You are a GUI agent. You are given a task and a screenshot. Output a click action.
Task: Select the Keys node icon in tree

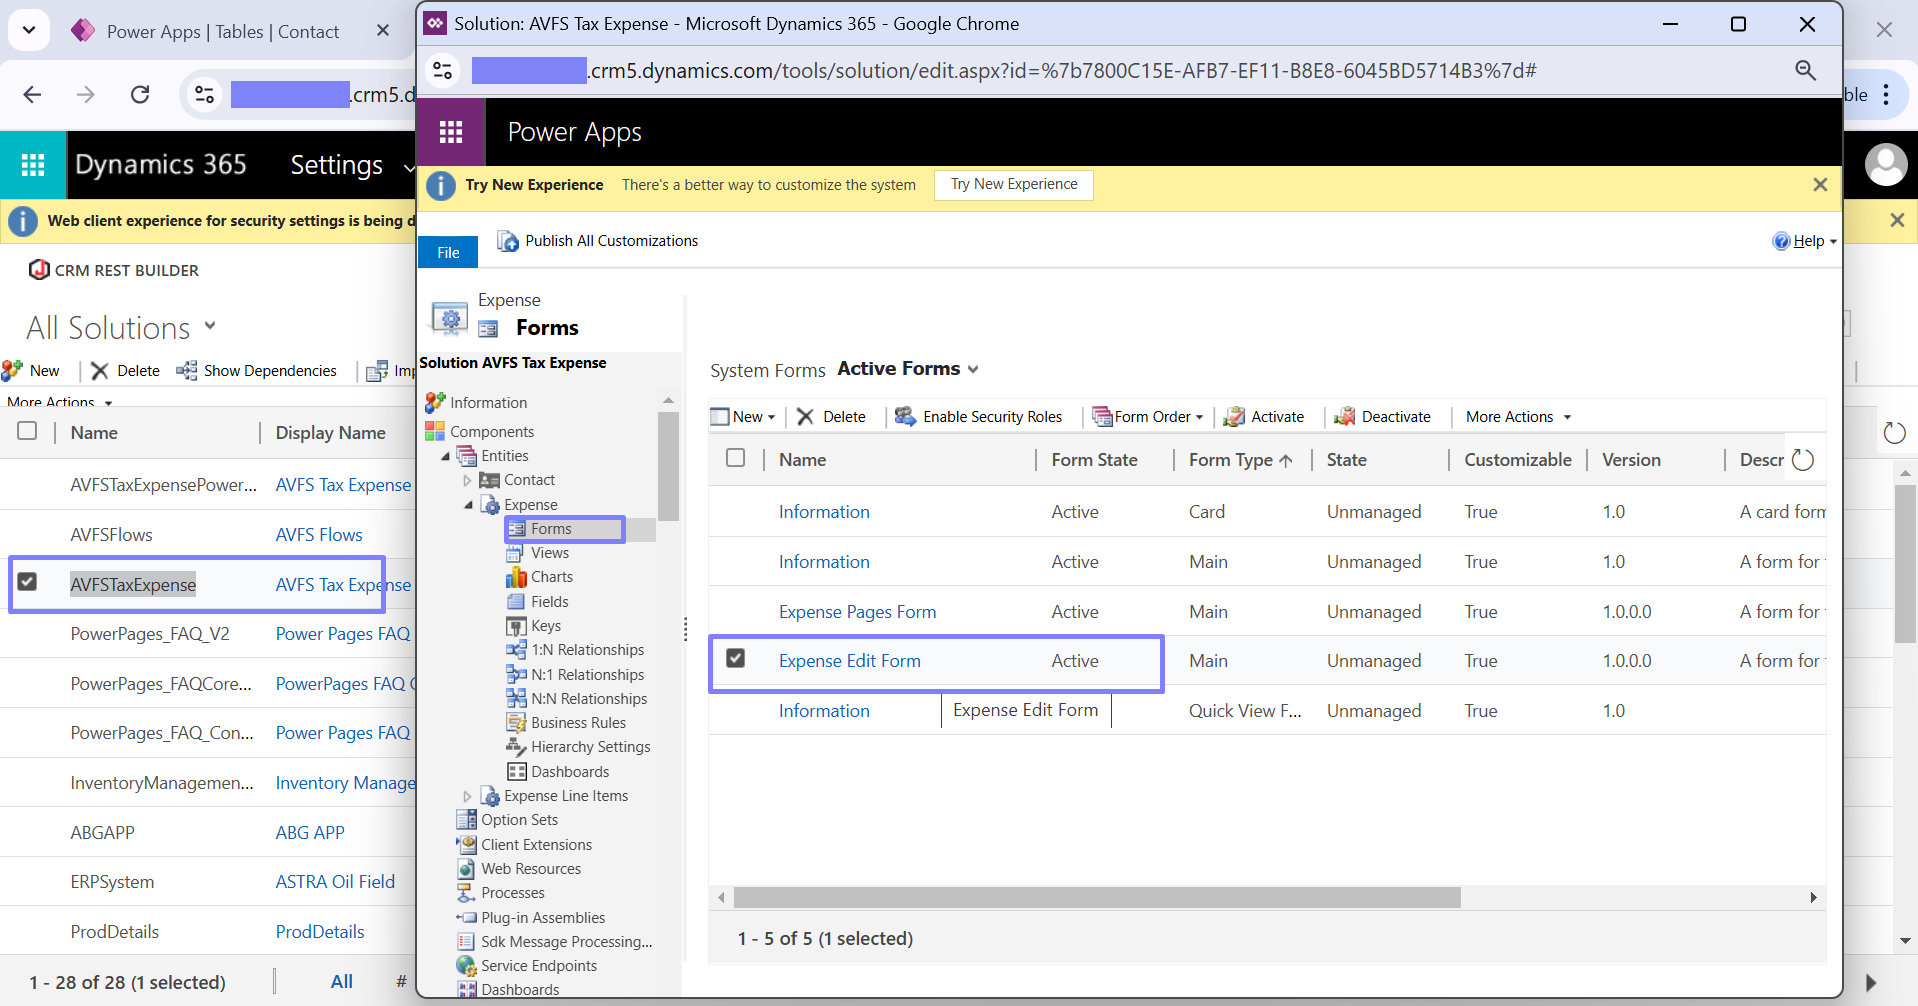pyautogui.click(x=516, y=626)
